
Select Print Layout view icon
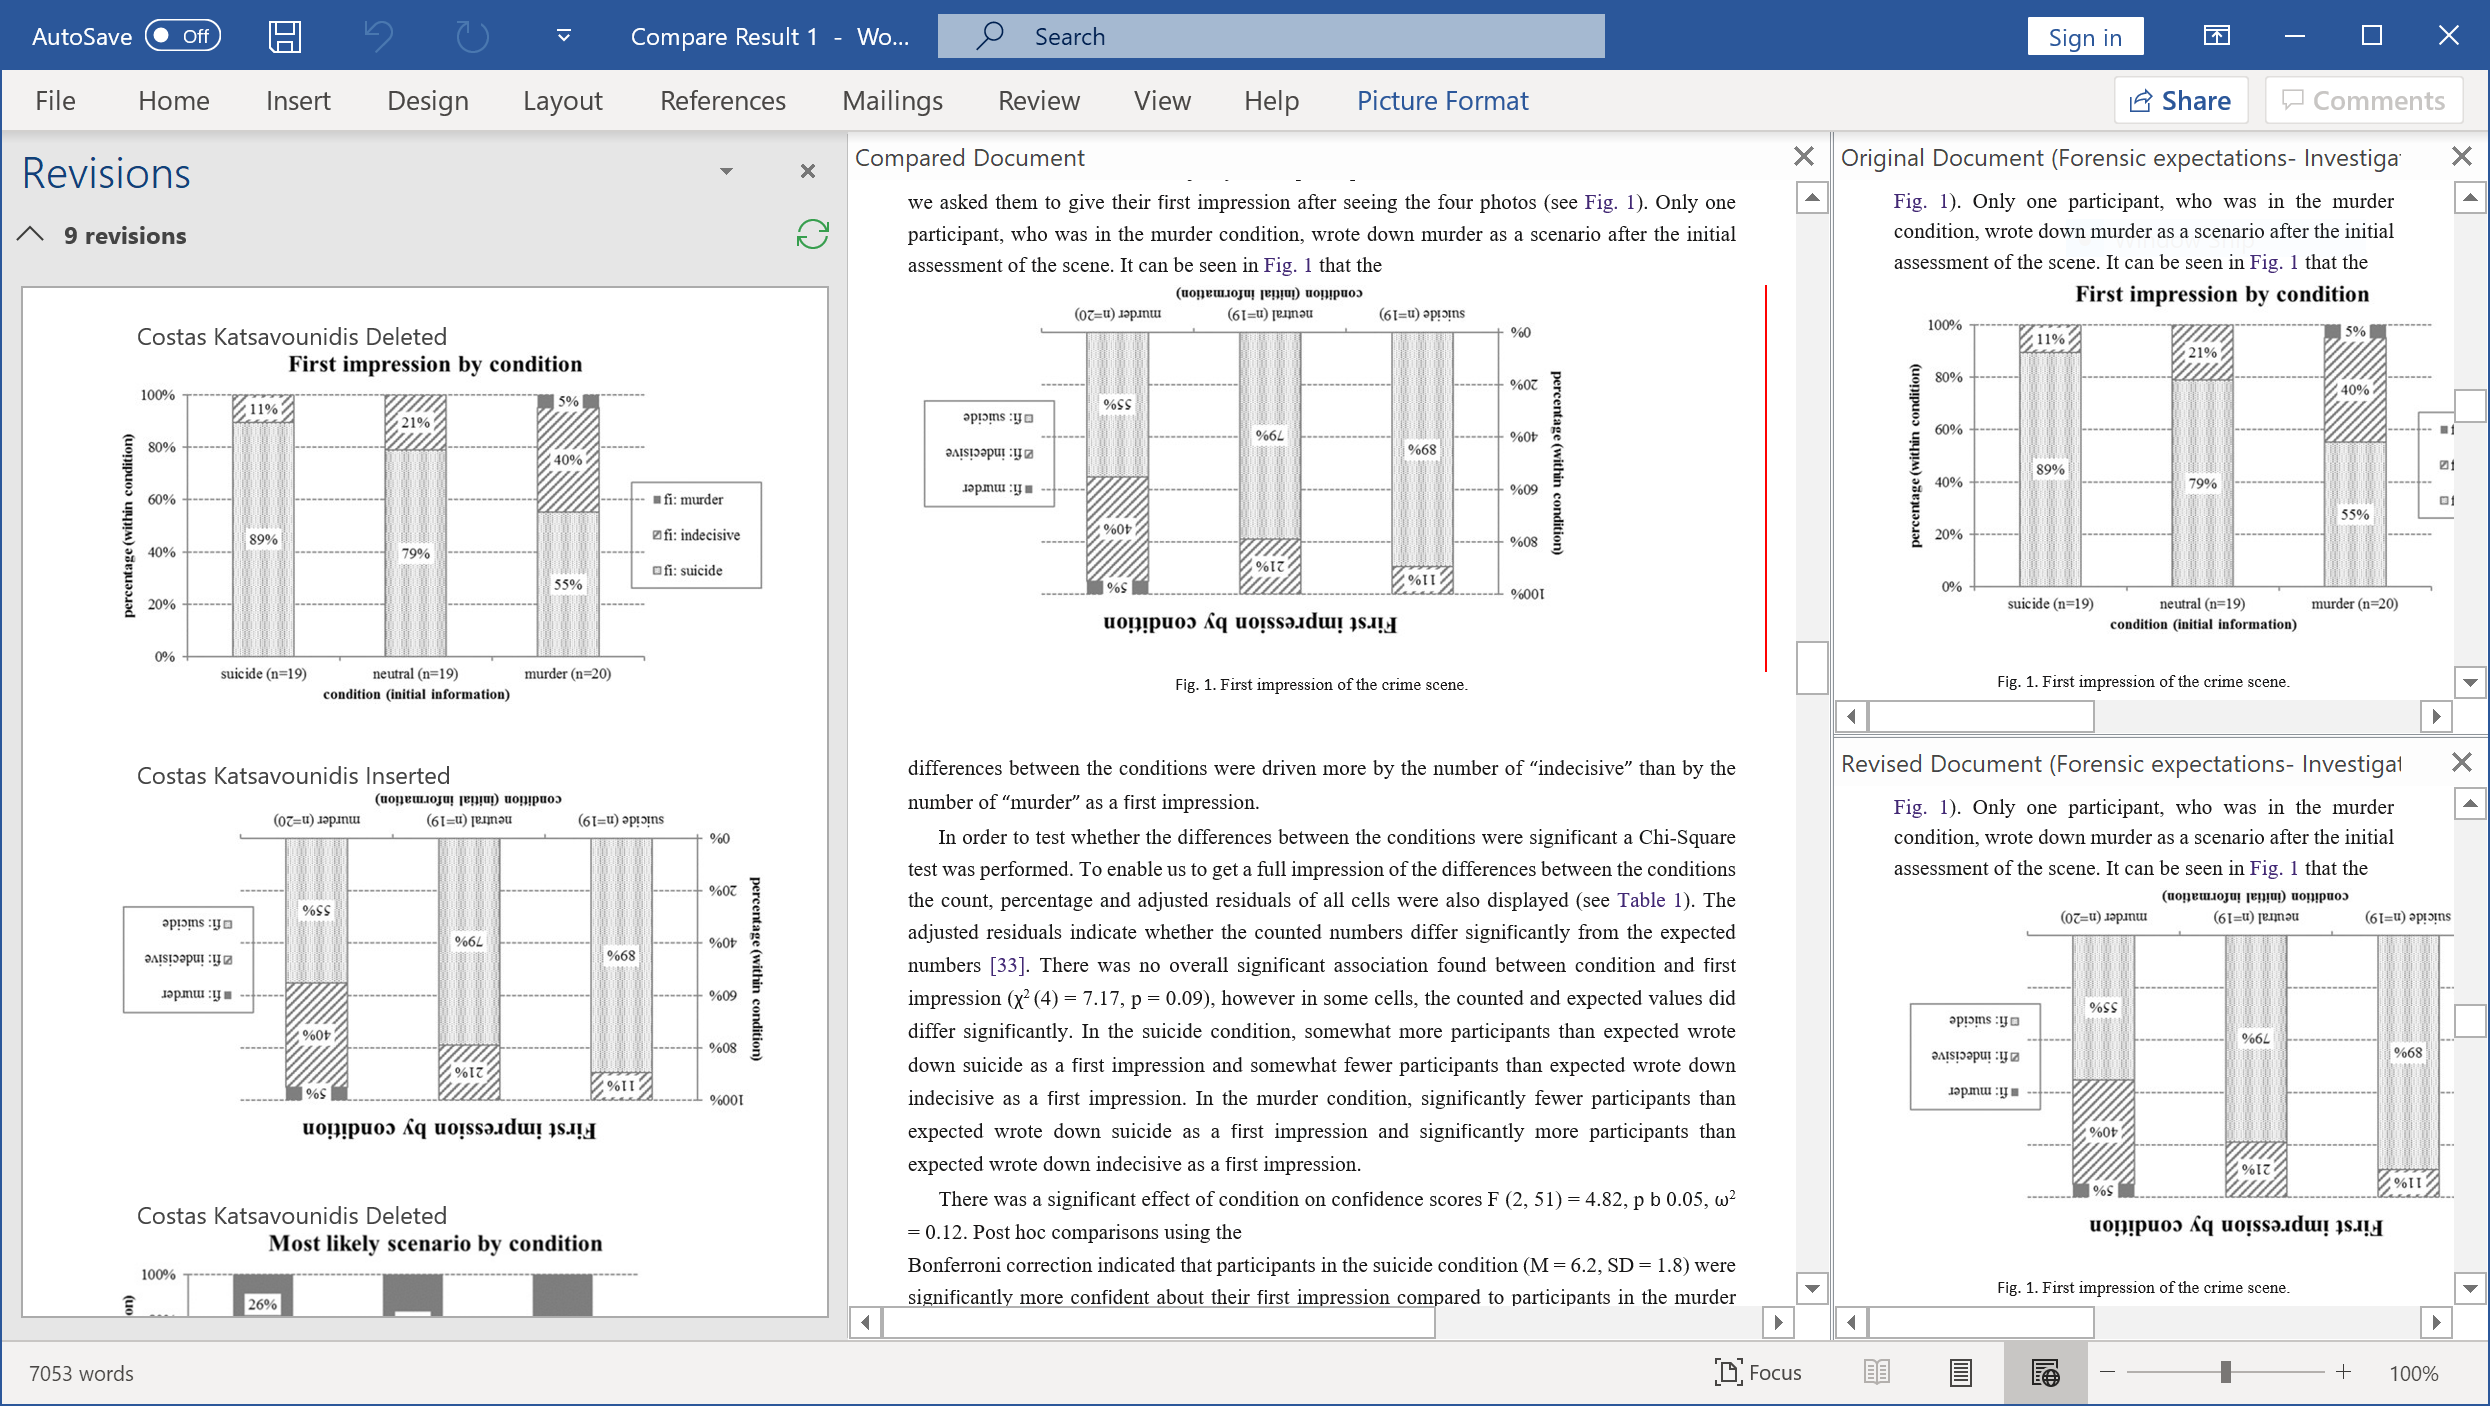tap(1960, 1372)
